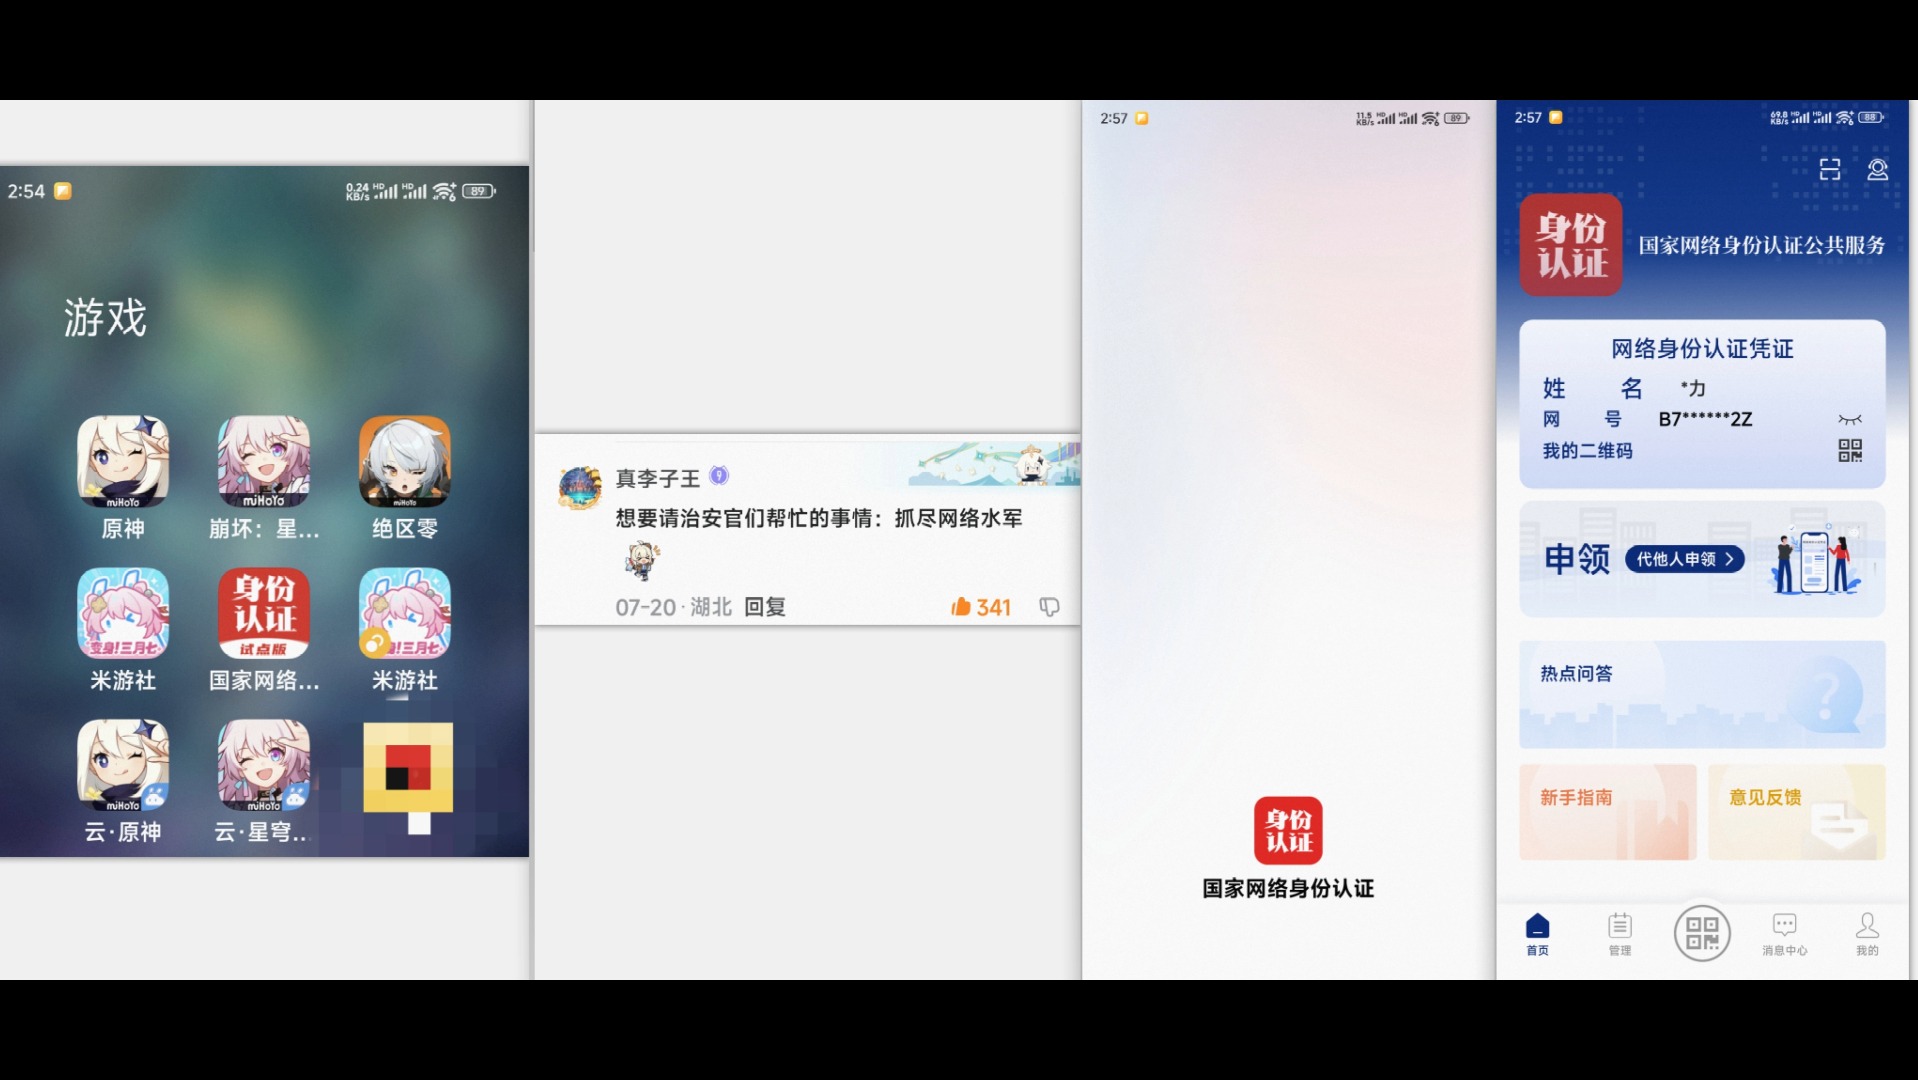Select the 游戏 folder title
Image resolution: width=1918 pixels, height=1080 pixels.
click(x=105, y=318)
